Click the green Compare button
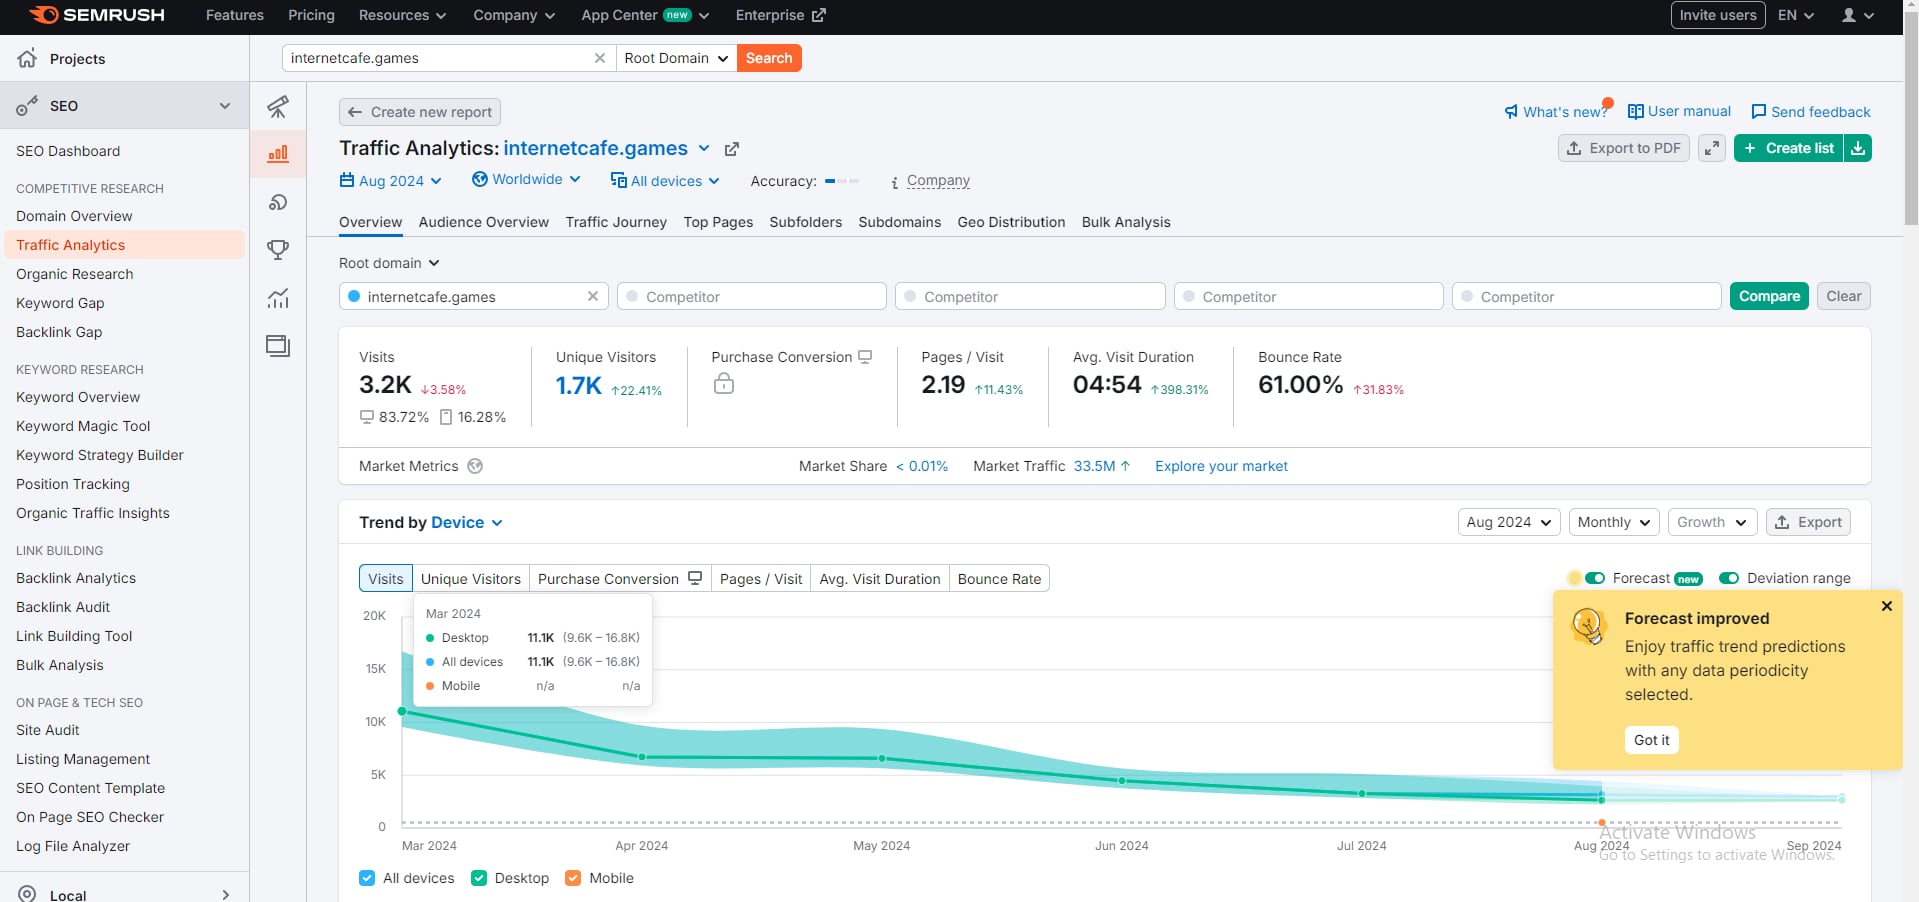The image size is (1919, 902). (x=1768, y=296)
